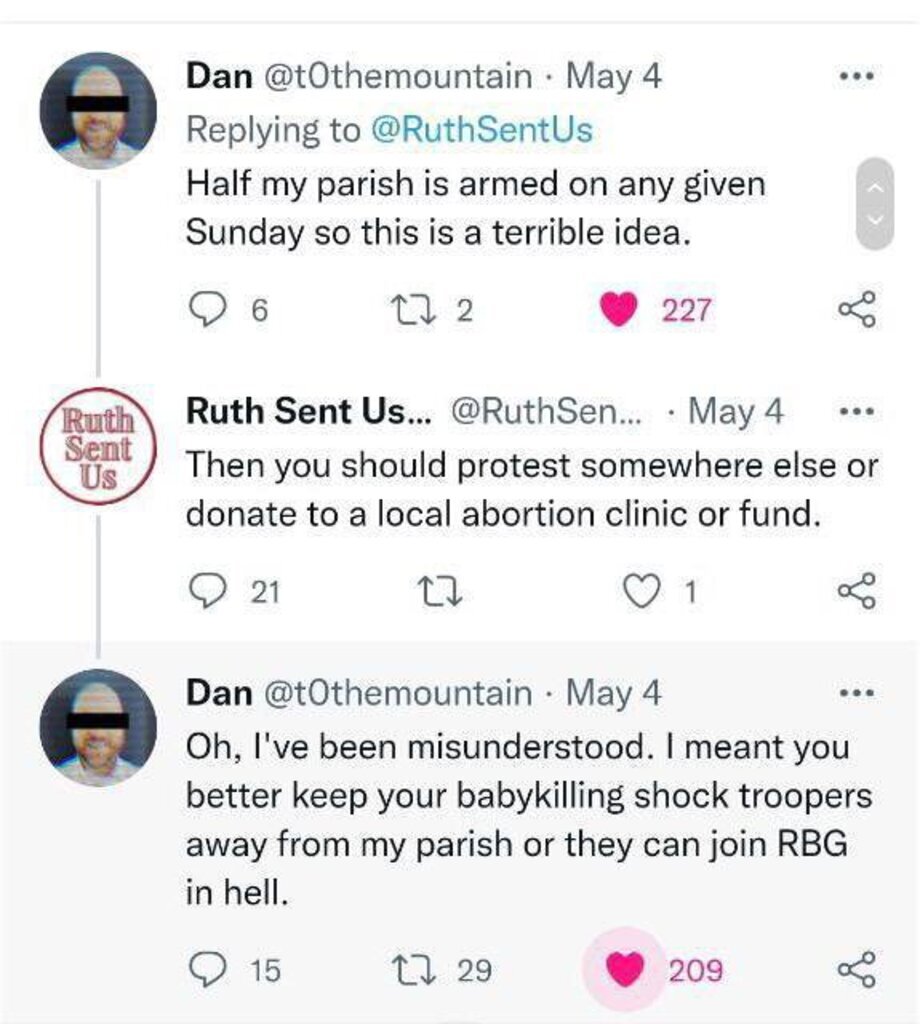Like the Ruth Sent Us tweet
The image size is (920, 1024).
[644, 593]
